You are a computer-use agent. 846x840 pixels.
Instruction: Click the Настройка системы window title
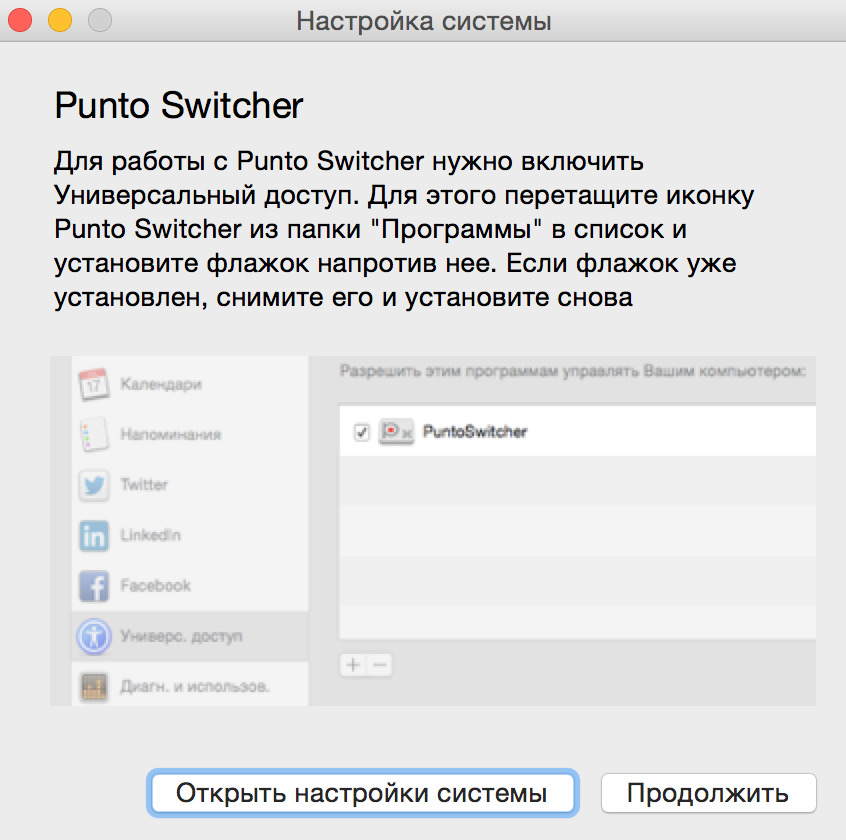tap(423, 21)
